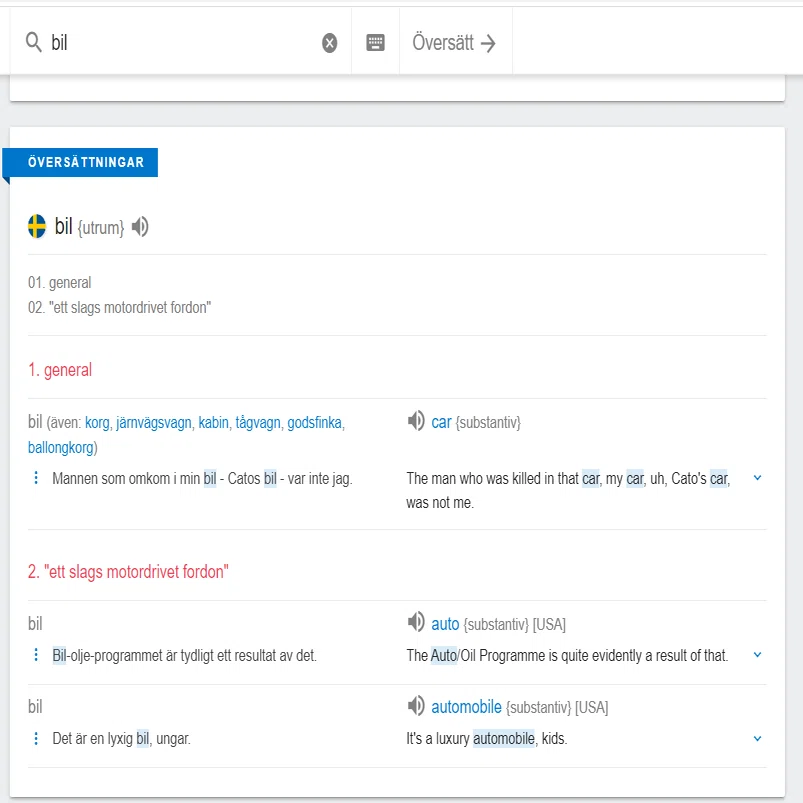Viewport: 803px width, 803px height.
Task: Open the automobile translation link
Action: [x=466, y=707]
